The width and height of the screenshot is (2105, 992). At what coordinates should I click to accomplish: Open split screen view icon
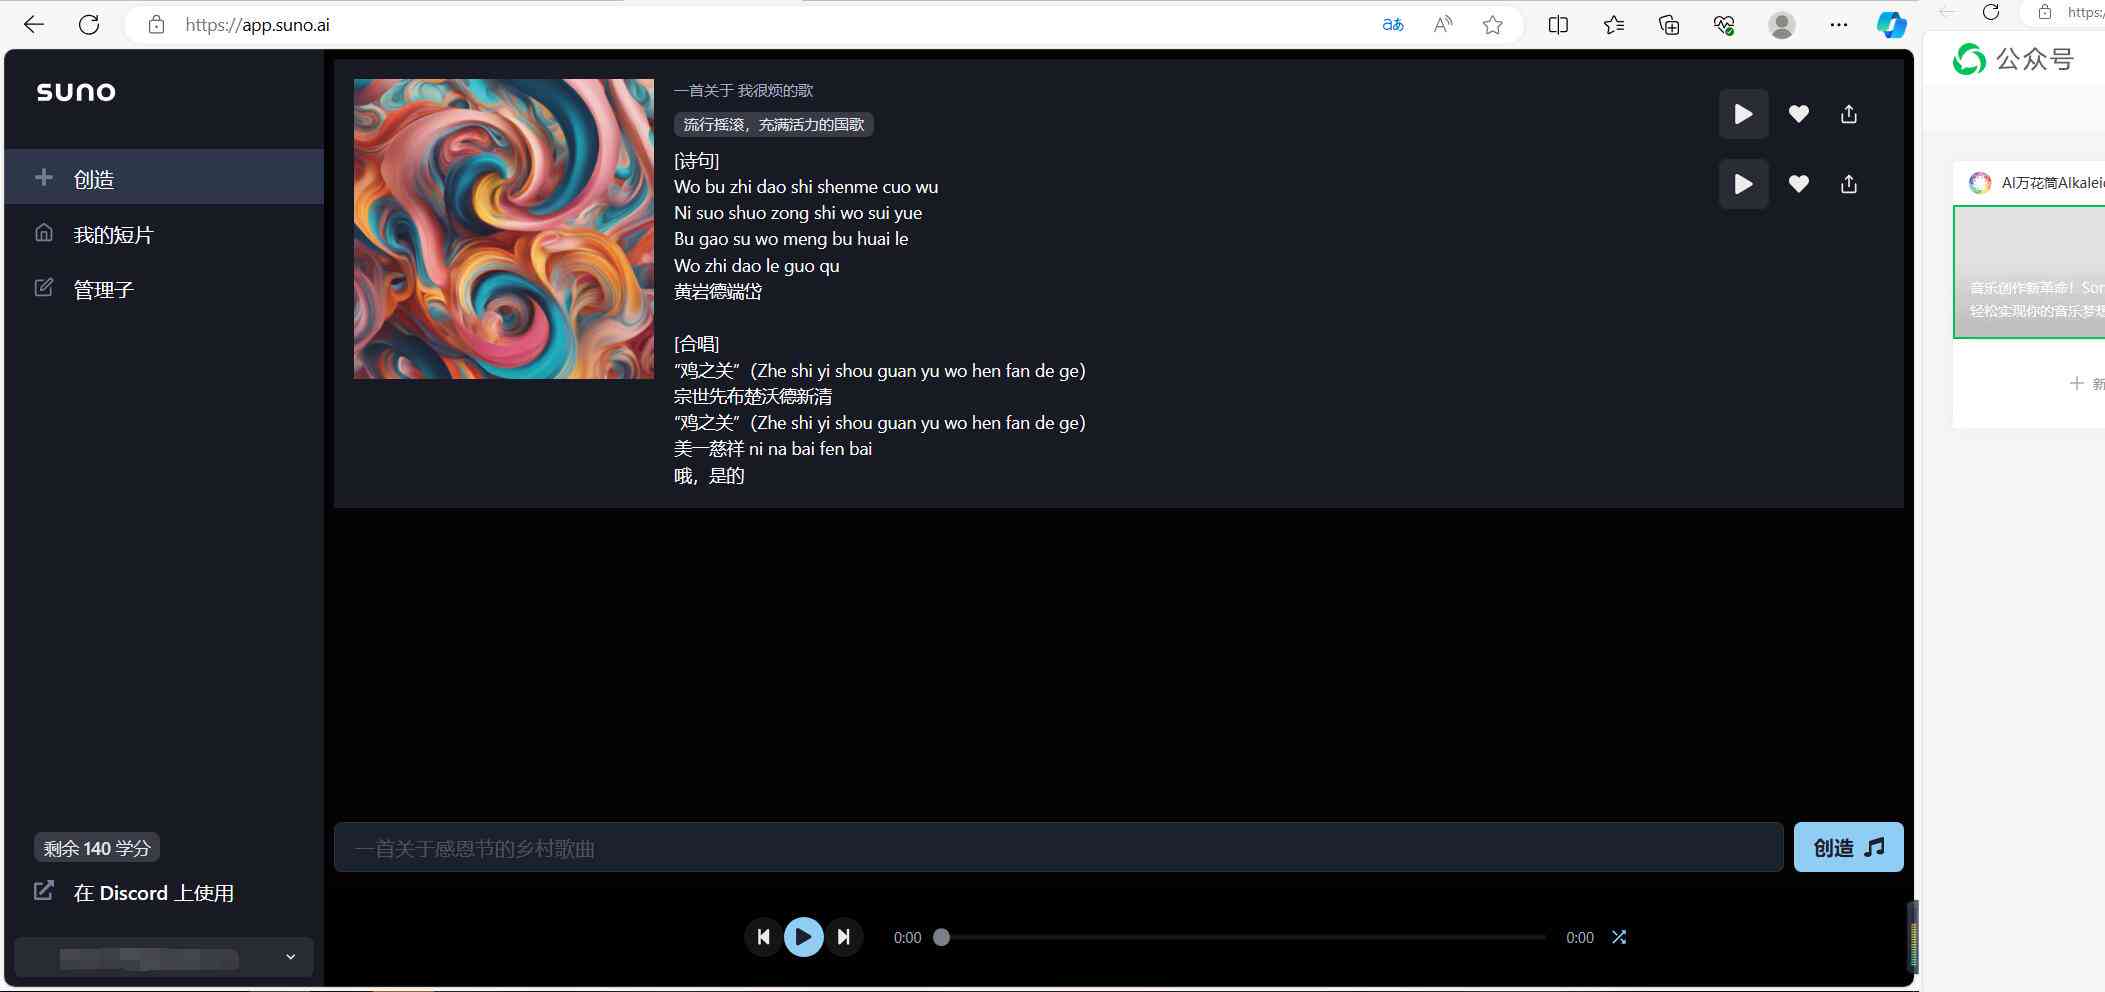pos(1558,25)
